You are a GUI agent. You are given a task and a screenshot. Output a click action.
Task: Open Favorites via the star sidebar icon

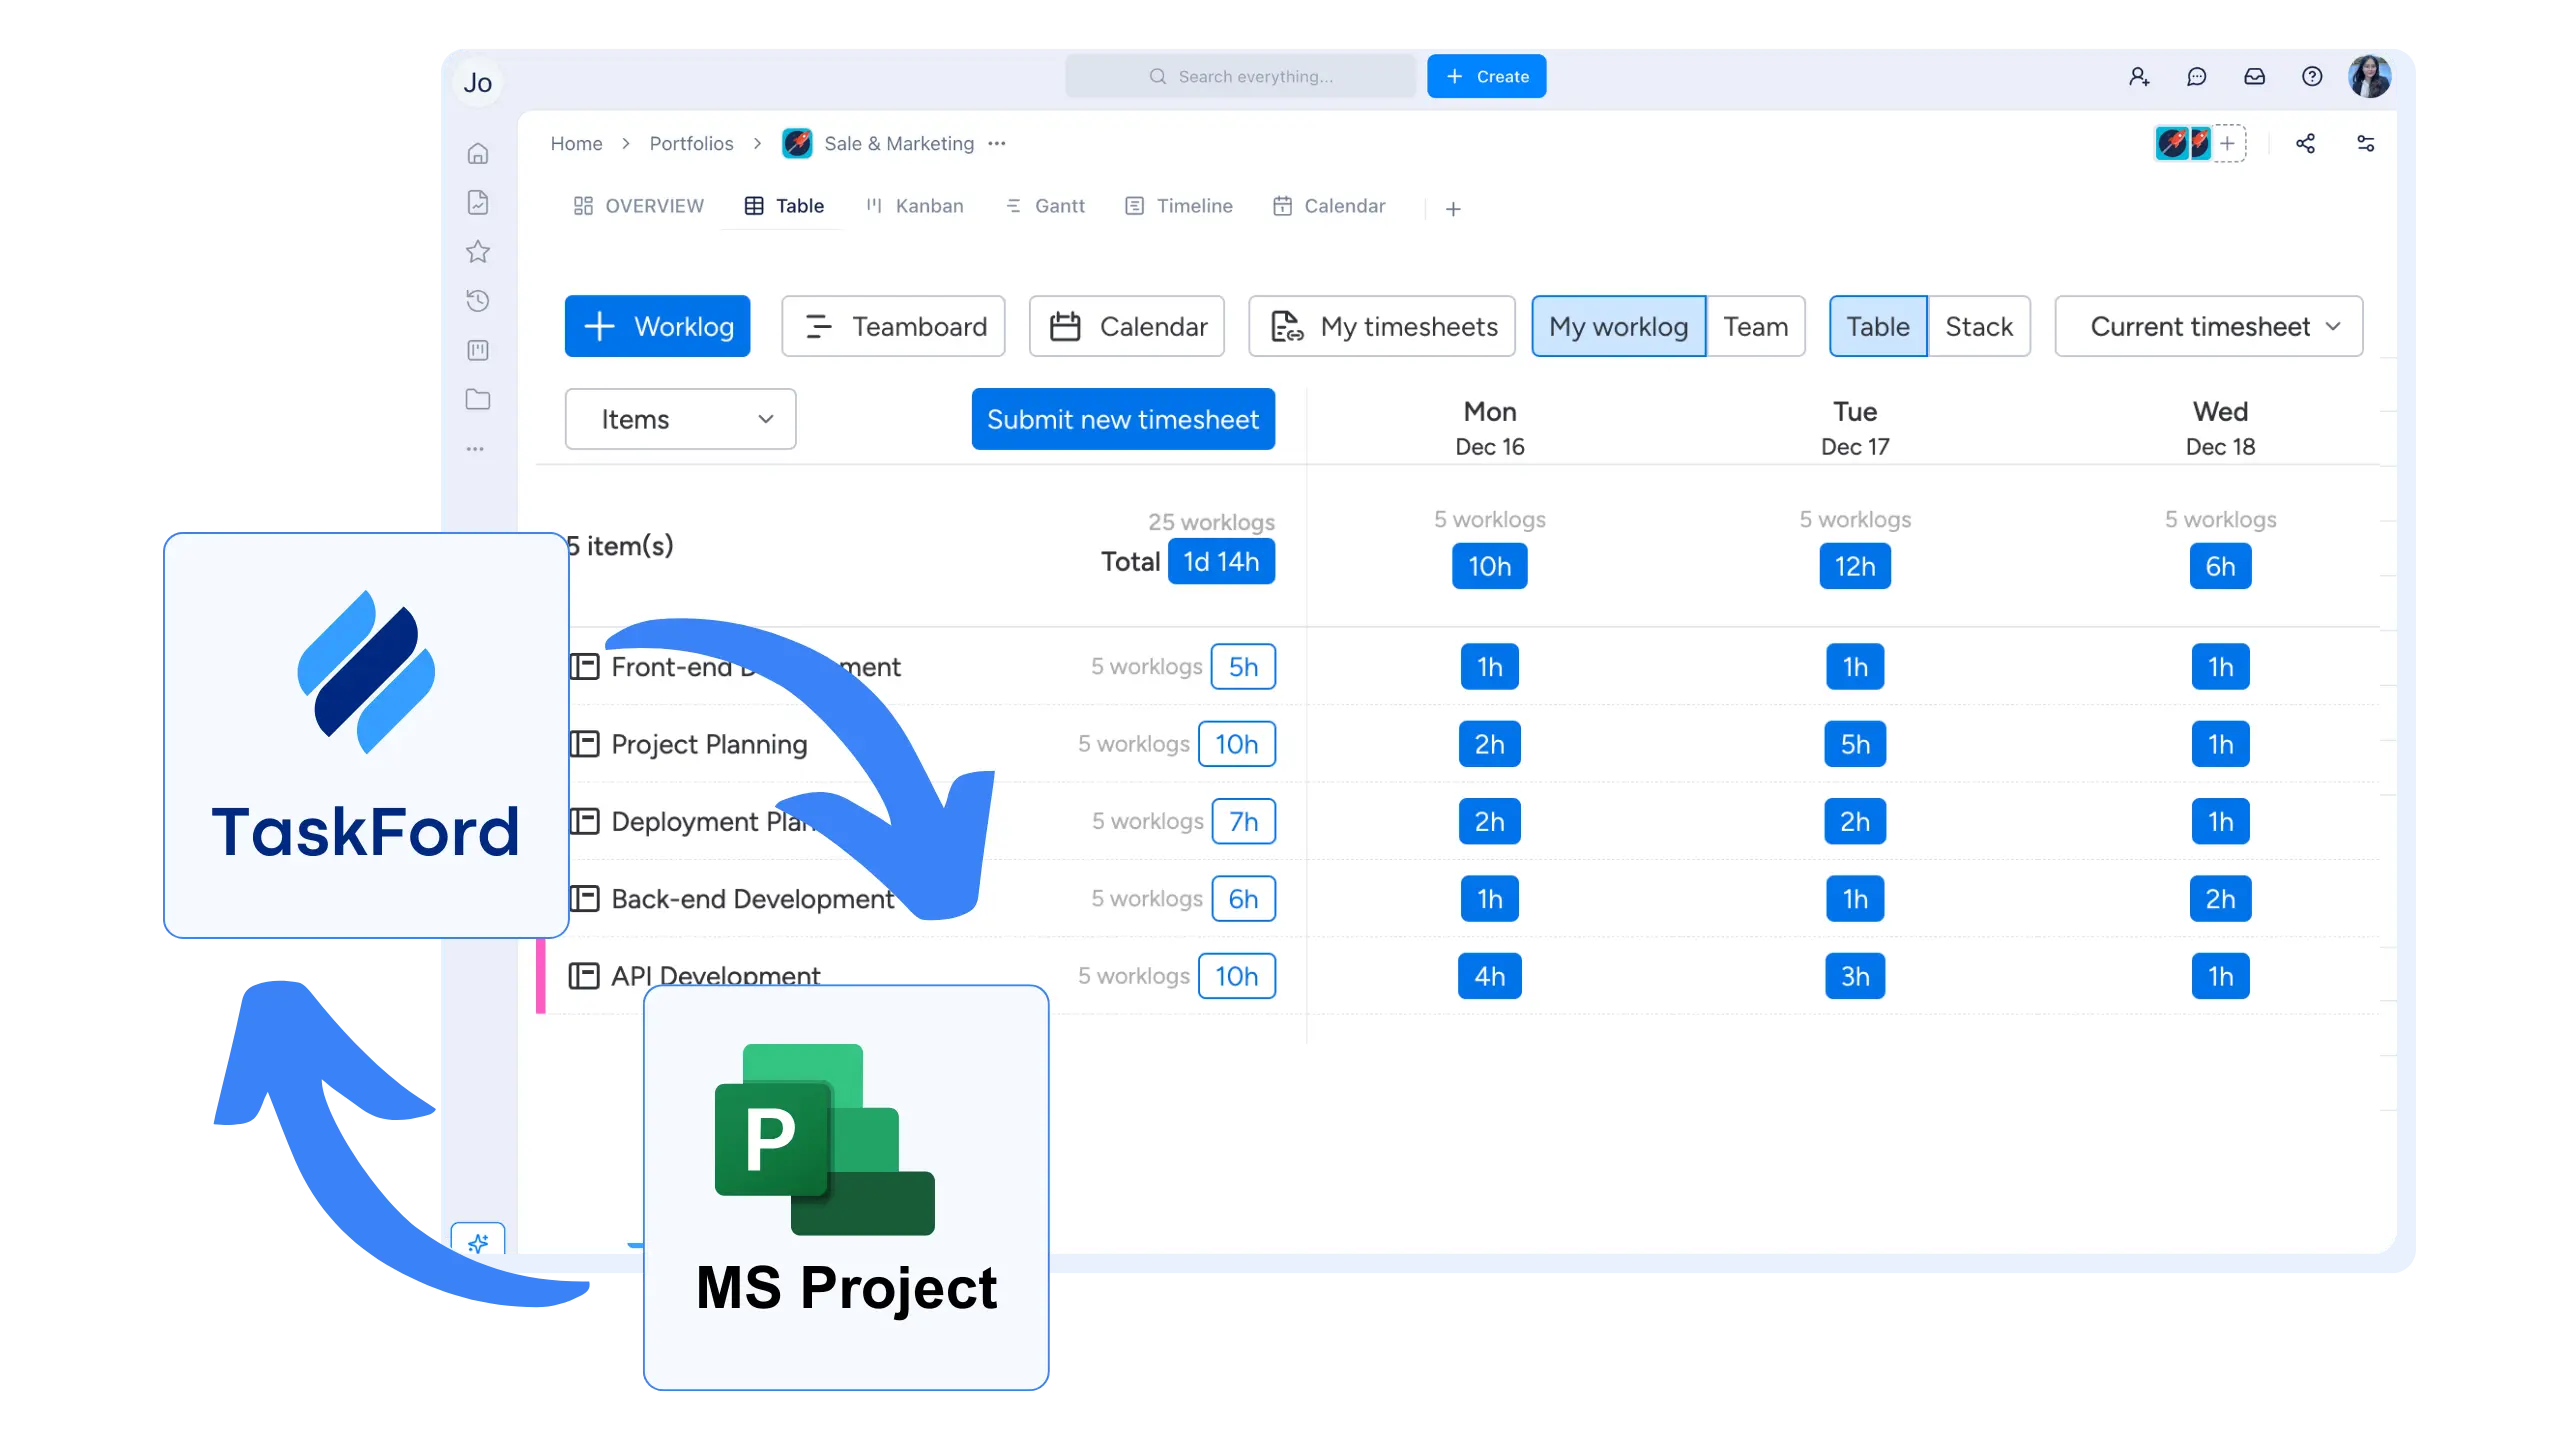pos(478,252)
